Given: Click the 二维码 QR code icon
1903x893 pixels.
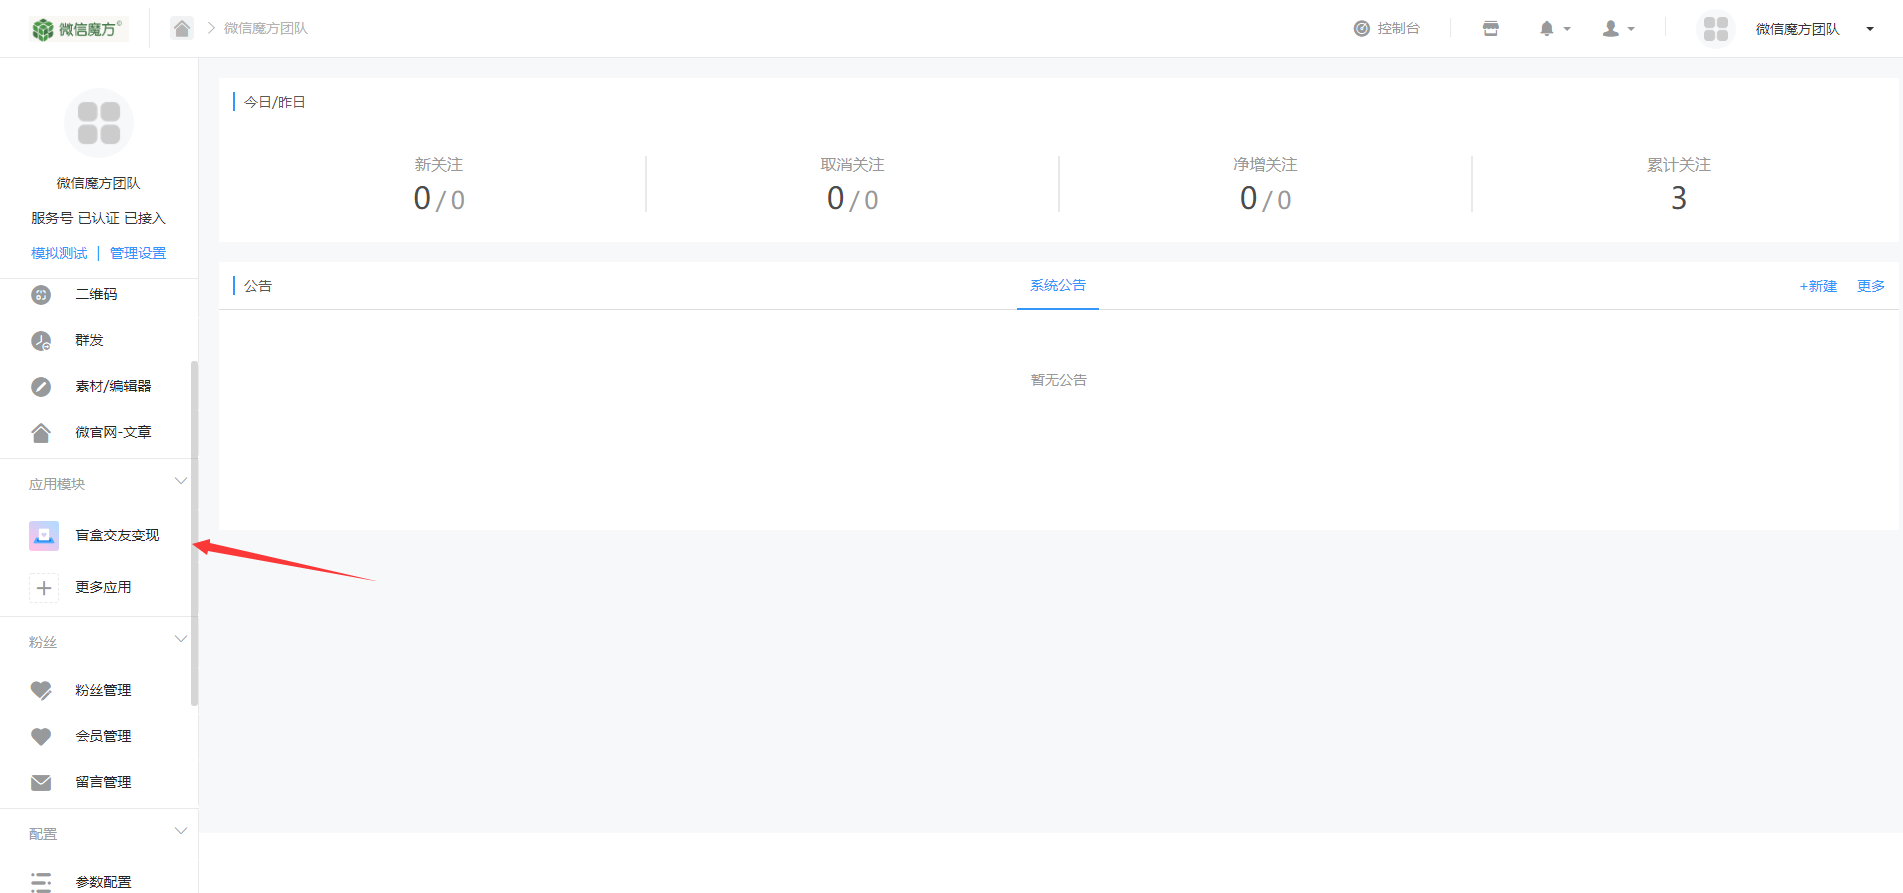Looking at the screenshot, I should [x=41, y=295].
